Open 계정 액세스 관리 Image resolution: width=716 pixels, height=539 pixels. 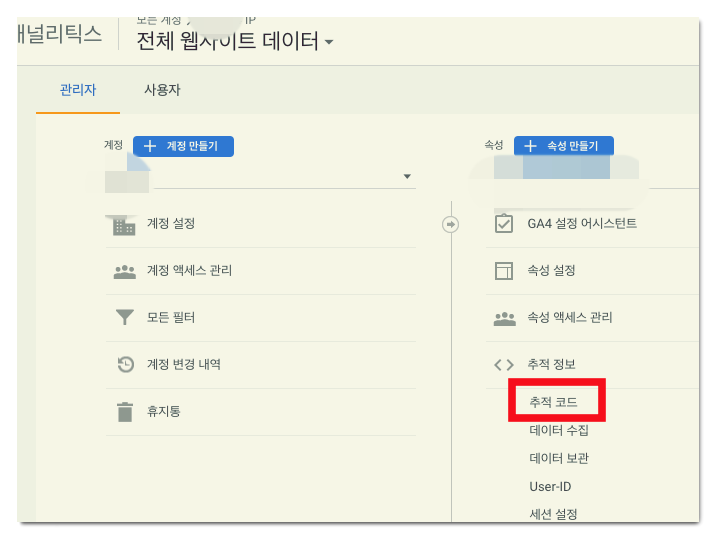[x=189, y=270]
